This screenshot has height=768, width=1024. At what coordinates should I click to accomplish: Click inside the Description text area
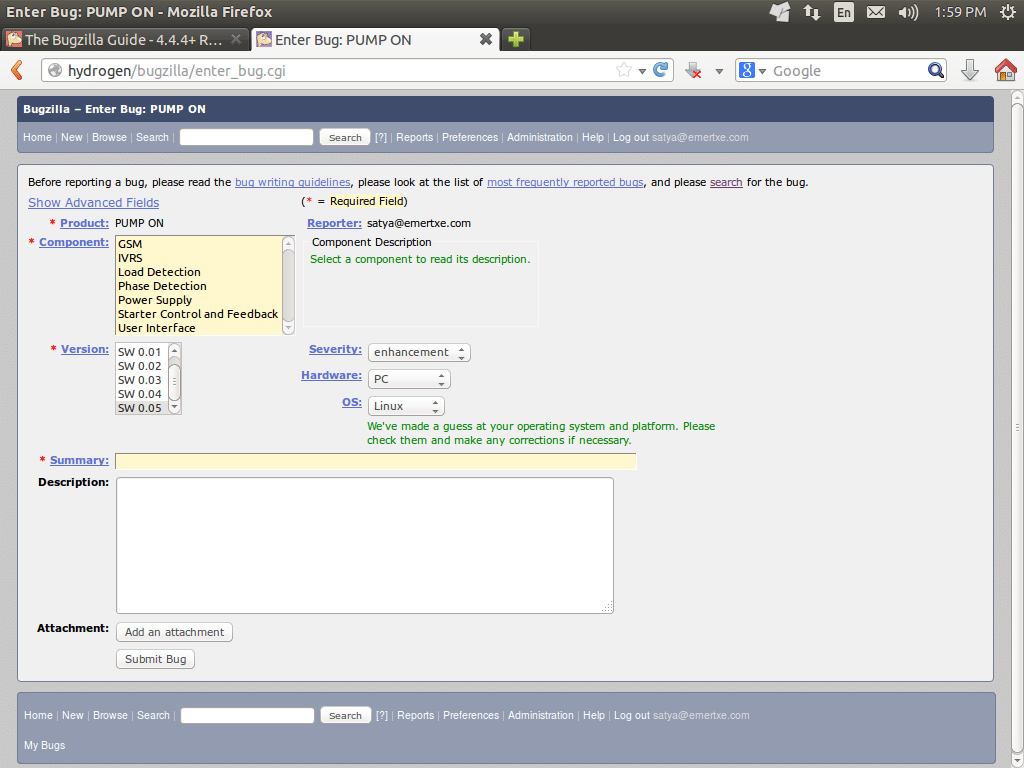pos(364,545)
